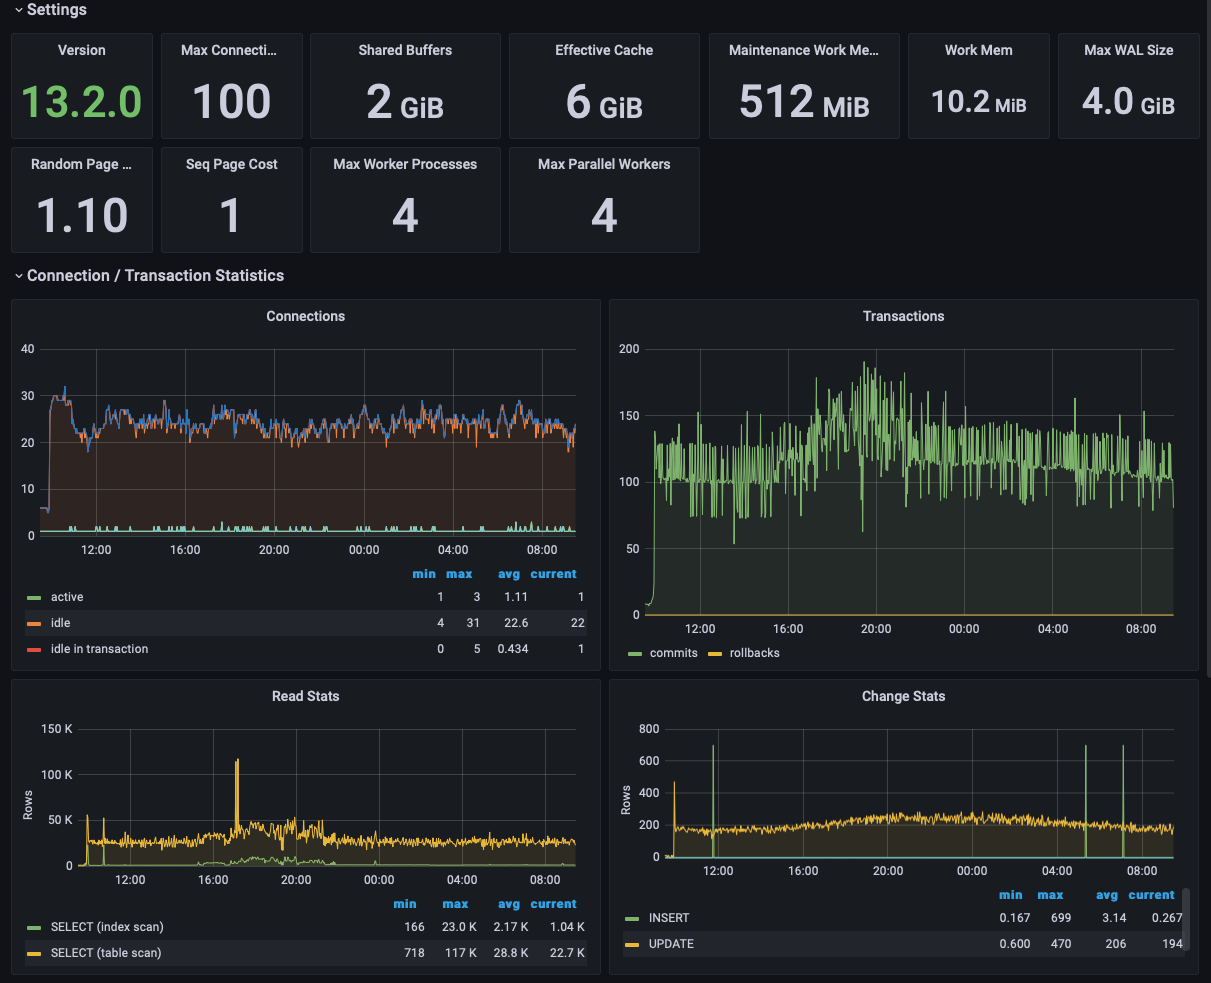Open the Change Stats panel title menu
1211x983 pixels.
coord(903,696)
